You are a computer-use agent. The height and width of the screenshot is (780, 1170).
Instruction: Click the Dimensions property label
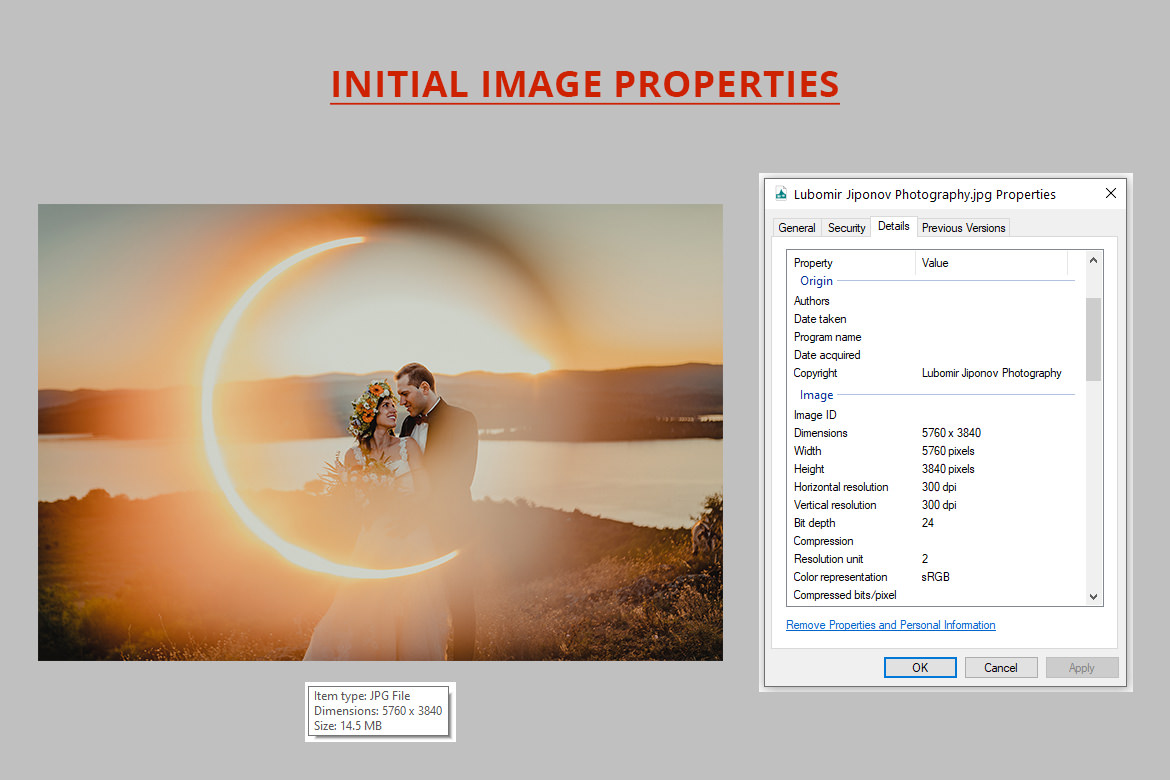point(821,433)
